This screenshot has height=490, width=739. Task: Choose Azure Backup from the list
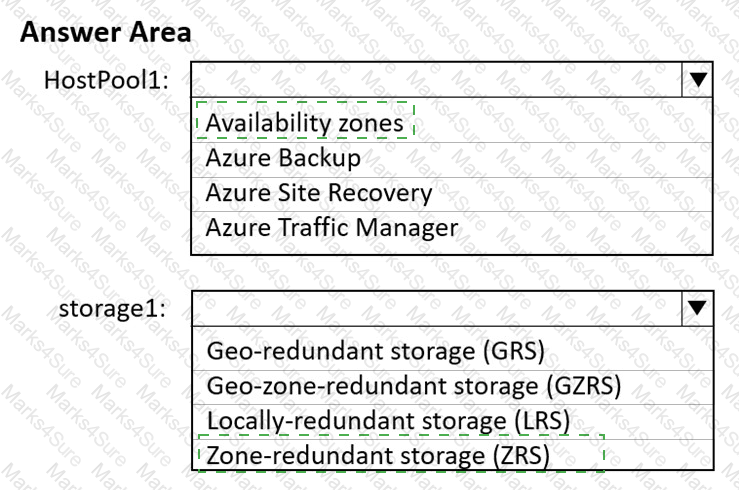click(283, 158)
